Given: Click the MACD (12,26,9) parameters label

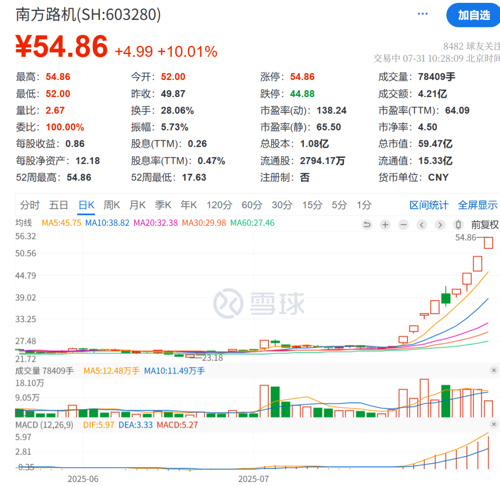Looking at the screenshot, I should 44,425.
